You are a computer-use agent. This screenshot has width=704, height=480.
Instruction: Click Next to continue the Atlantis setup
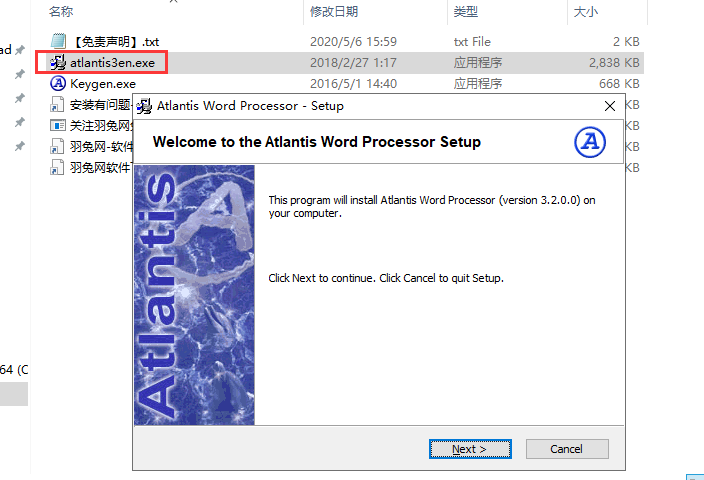470,449
